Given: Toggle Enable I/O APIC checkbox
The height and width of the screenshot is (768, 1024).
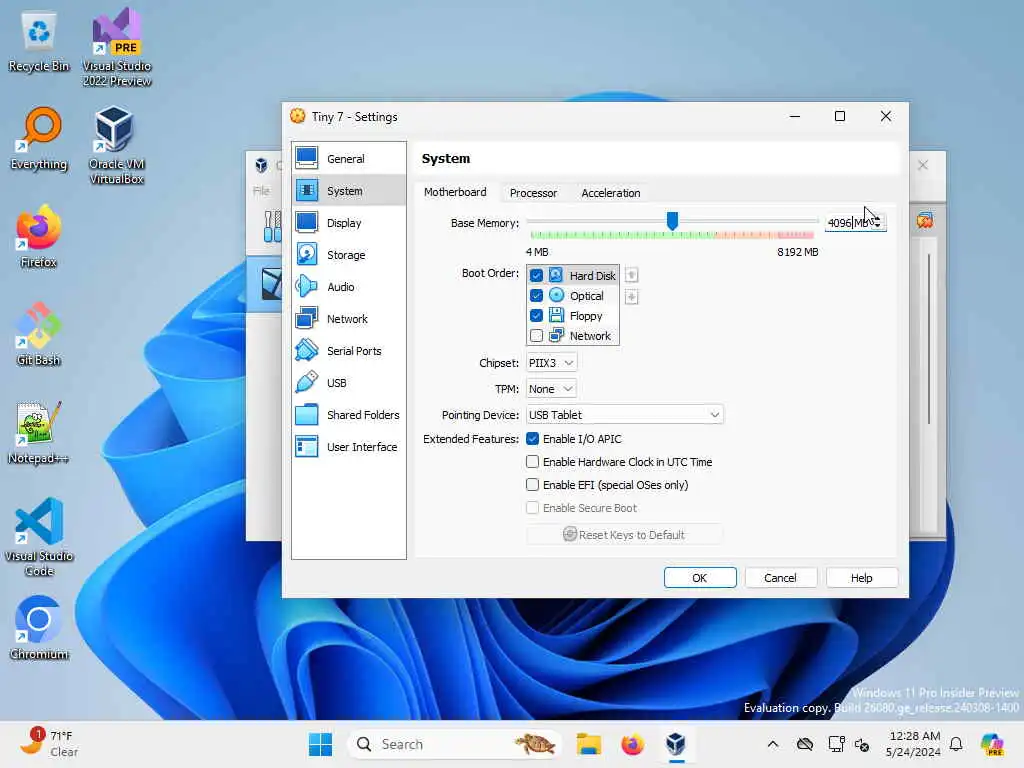Looking at the screenshot, I should 532,439.
